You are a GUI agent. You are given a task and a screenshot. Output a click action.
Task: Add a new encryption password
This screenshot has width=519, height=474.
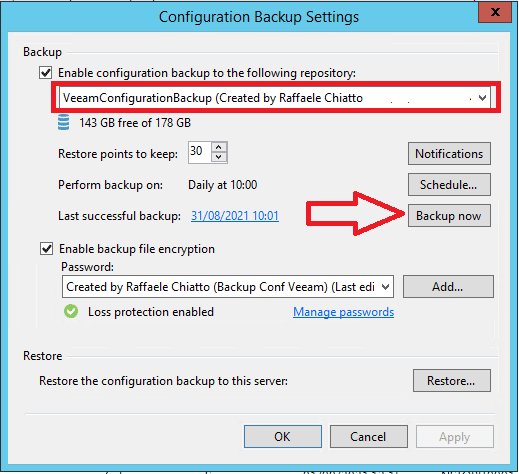448,287
